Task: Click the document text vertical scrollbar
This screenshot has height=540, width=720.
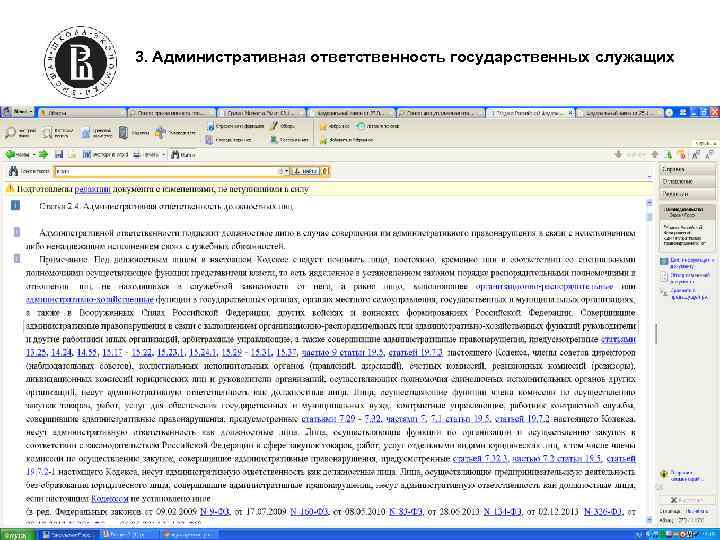Action: tap(649, 360)
